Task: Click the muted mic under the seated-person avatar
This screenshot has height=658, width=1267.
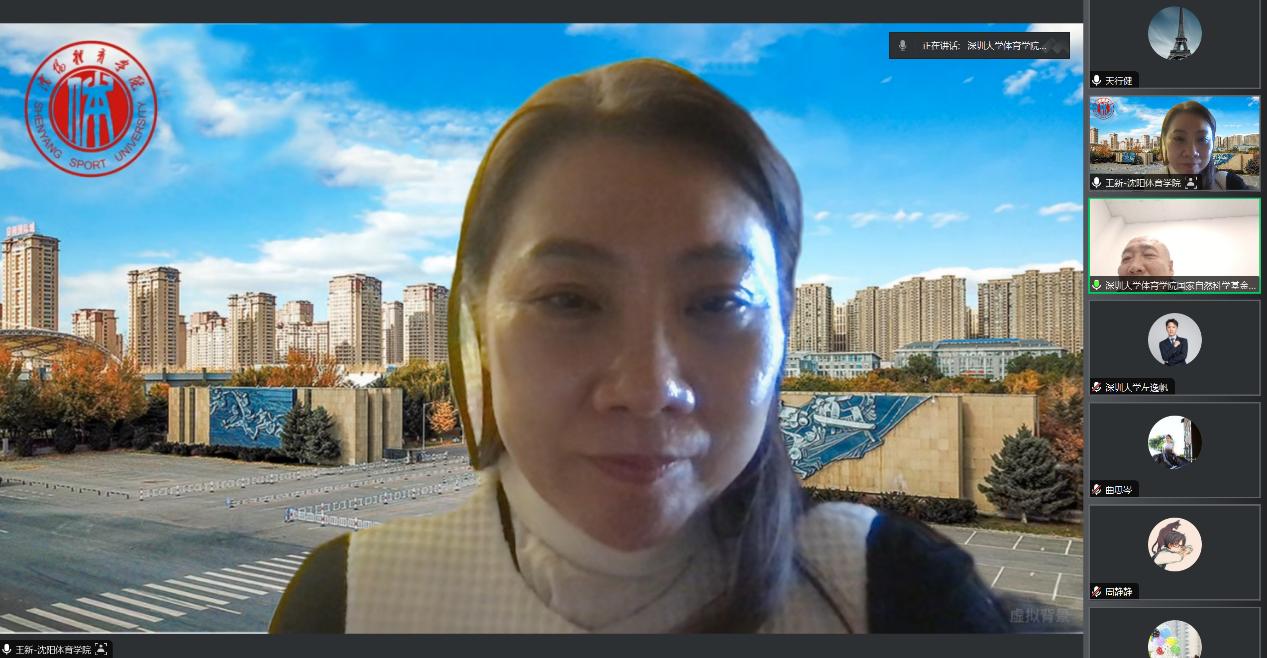Action: click(x=1097, y=489)
